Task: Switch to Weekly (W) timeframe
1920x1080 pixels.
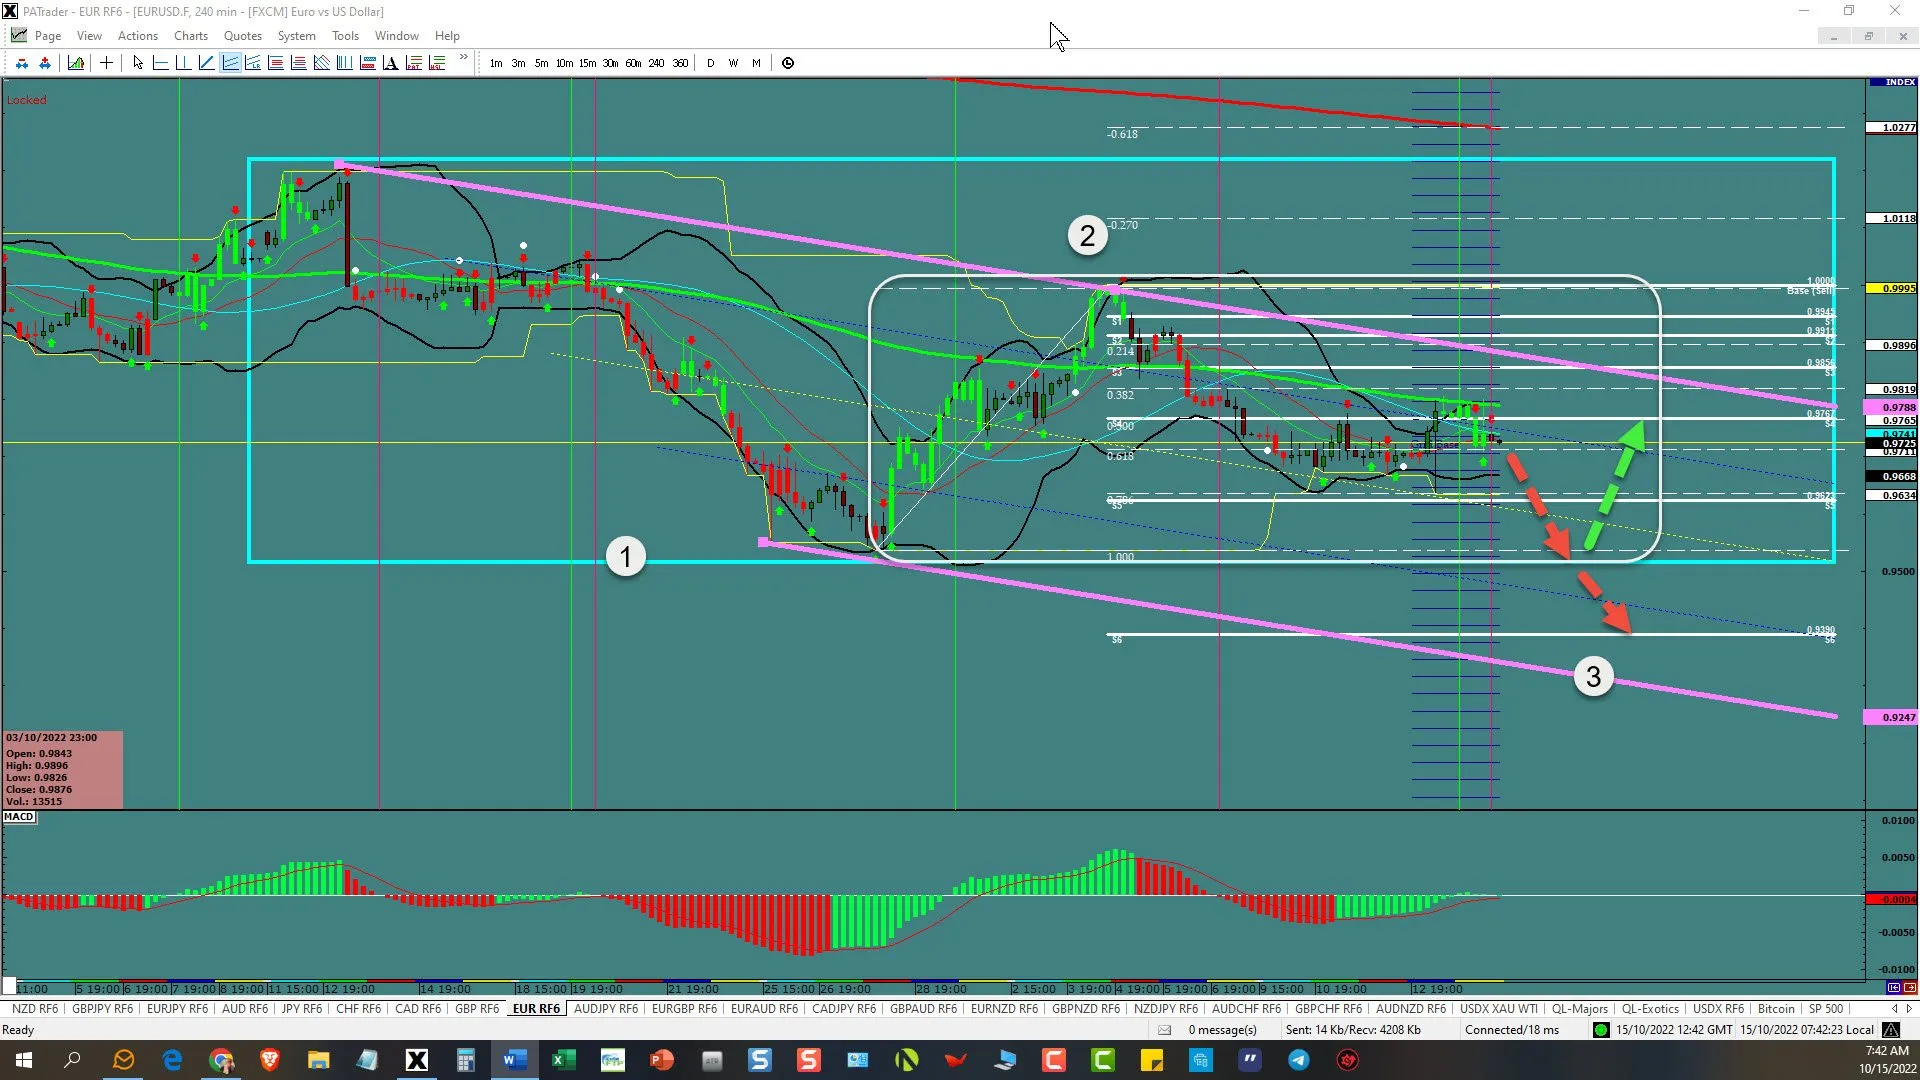Action: 733,63
